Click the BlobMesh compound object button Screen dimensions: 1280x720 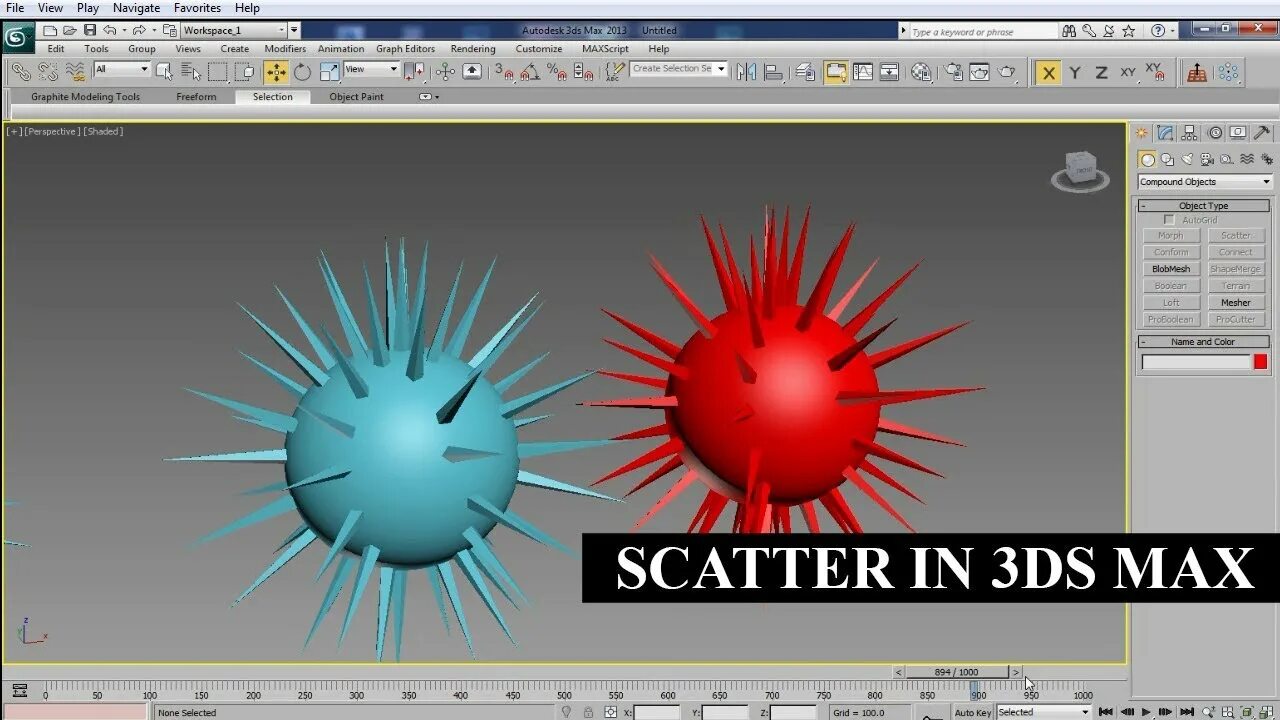point(1171,269)
